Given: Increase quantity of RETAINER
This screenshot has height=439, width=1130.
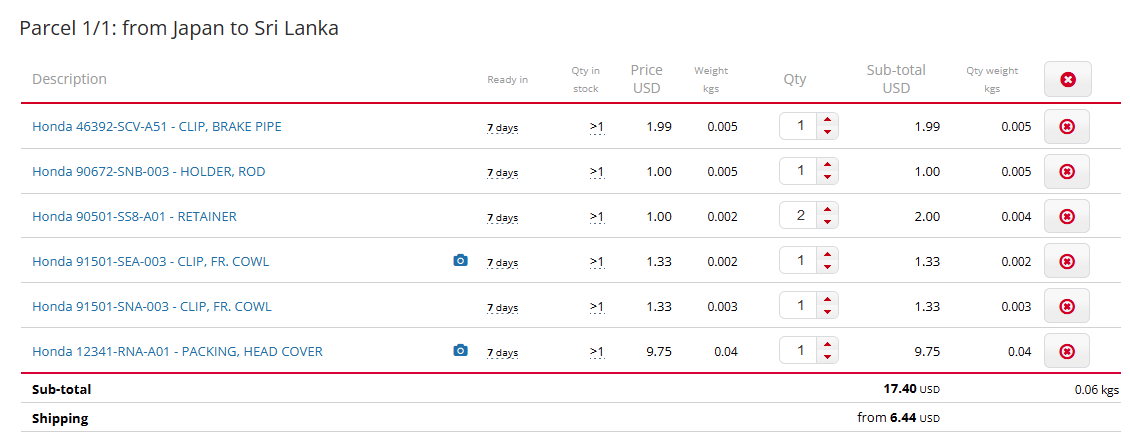Looking at the screenshot, I should click(x=827, y=210).
